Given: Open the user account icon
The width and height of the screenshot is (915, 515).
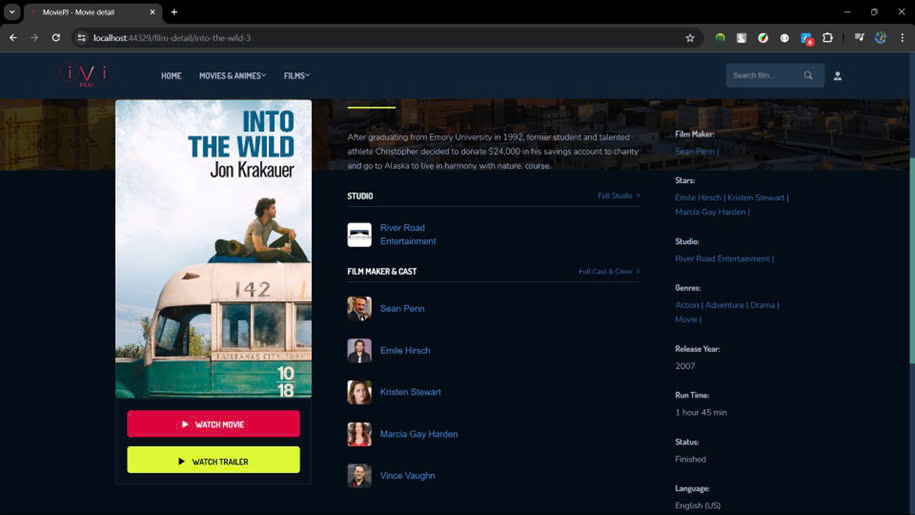Looking at the screenshot, I should 837,76.
